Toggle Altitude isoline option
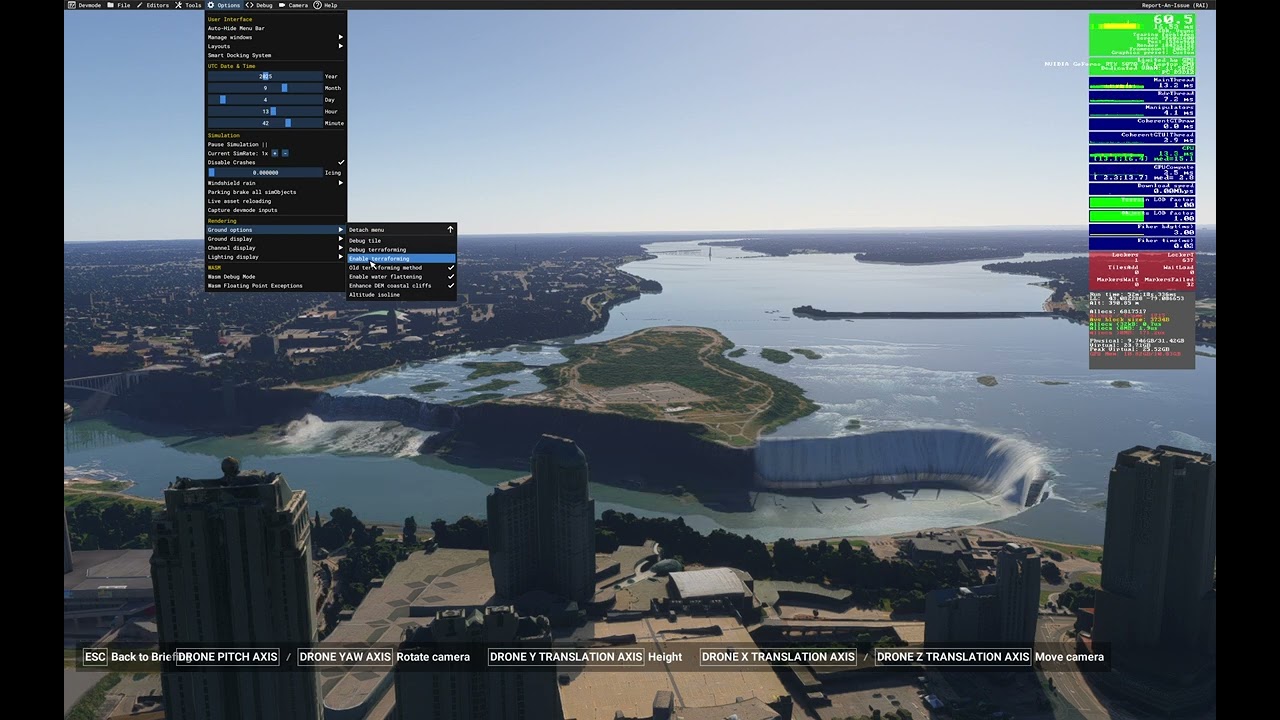 pos(401,295)
